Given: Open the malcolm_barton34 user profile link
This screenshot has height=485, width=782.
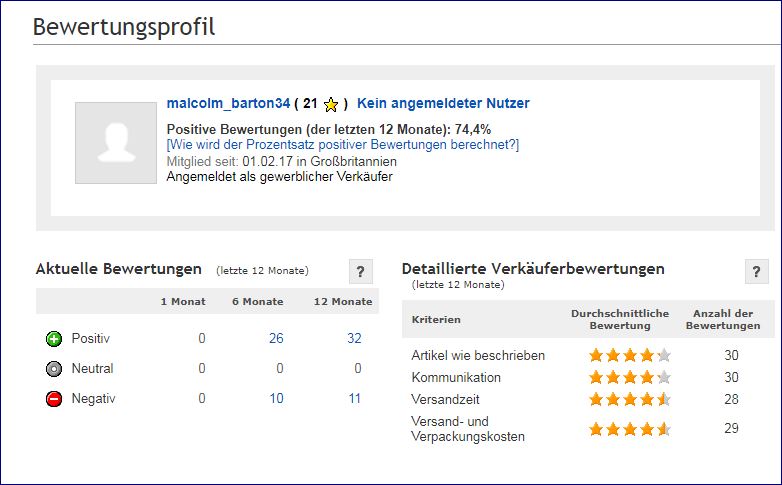Looking at the screenshot, I should (228, 103).
